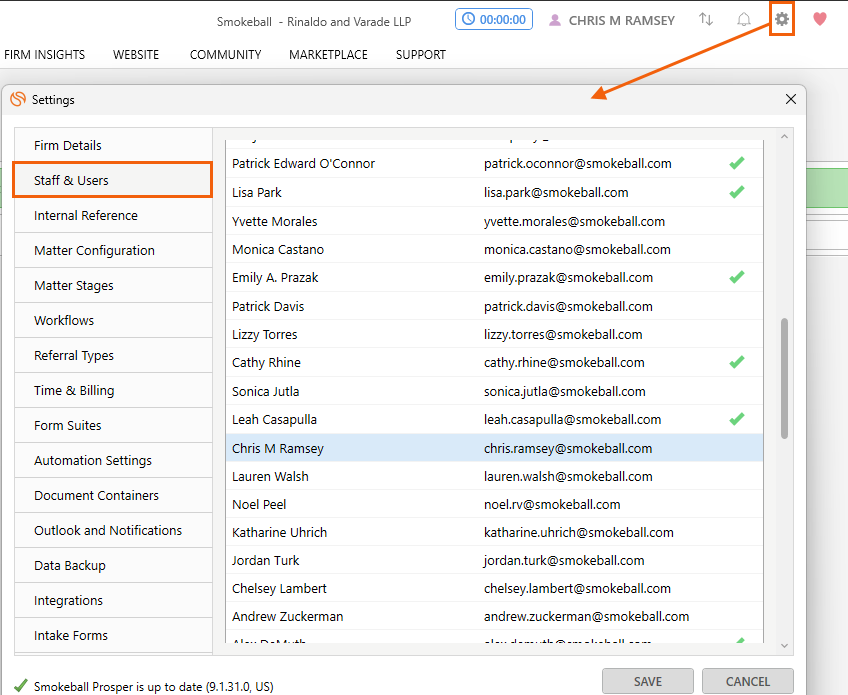Viewport: 848px width, 695px height.
Task: Click the green checkmark in Cathy Rhine row
Action: point(737,362)
